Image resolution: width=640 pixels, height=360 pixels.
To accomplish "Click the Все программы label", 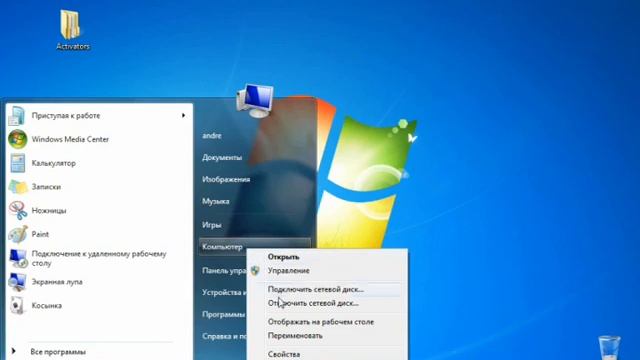I will point(58,352).
